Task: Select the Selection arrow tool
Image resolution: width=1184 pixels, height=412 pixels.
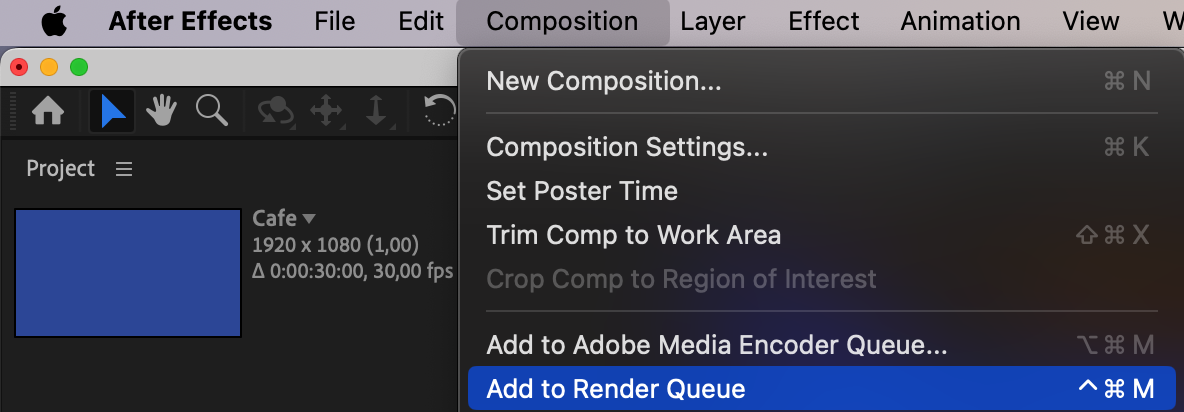Action: (x=112, y=112)
